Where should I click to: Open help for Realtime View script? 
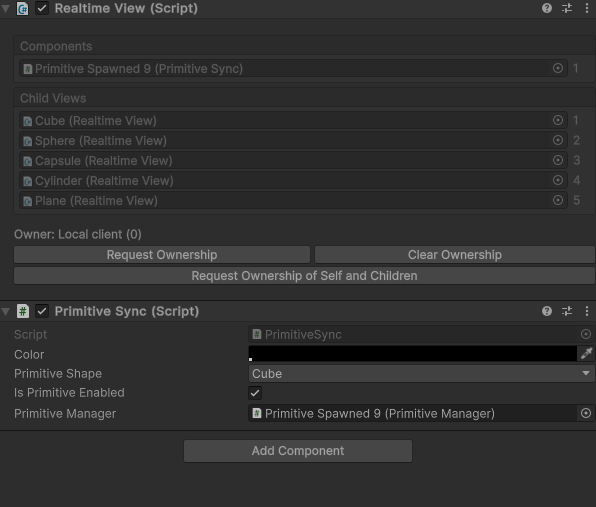tap(547, 8)
